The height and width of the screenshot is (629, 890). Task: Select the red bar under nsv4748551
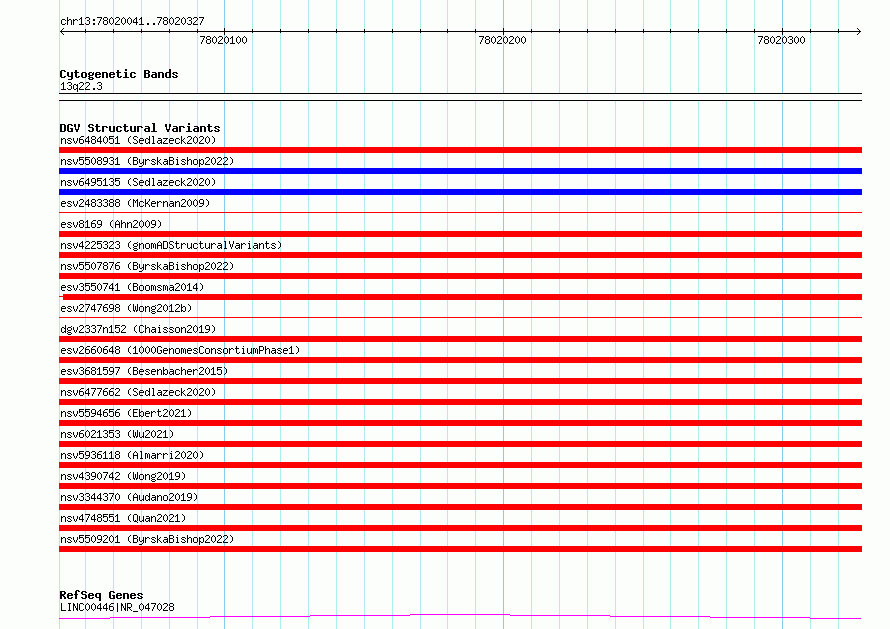tap(460, 528)
